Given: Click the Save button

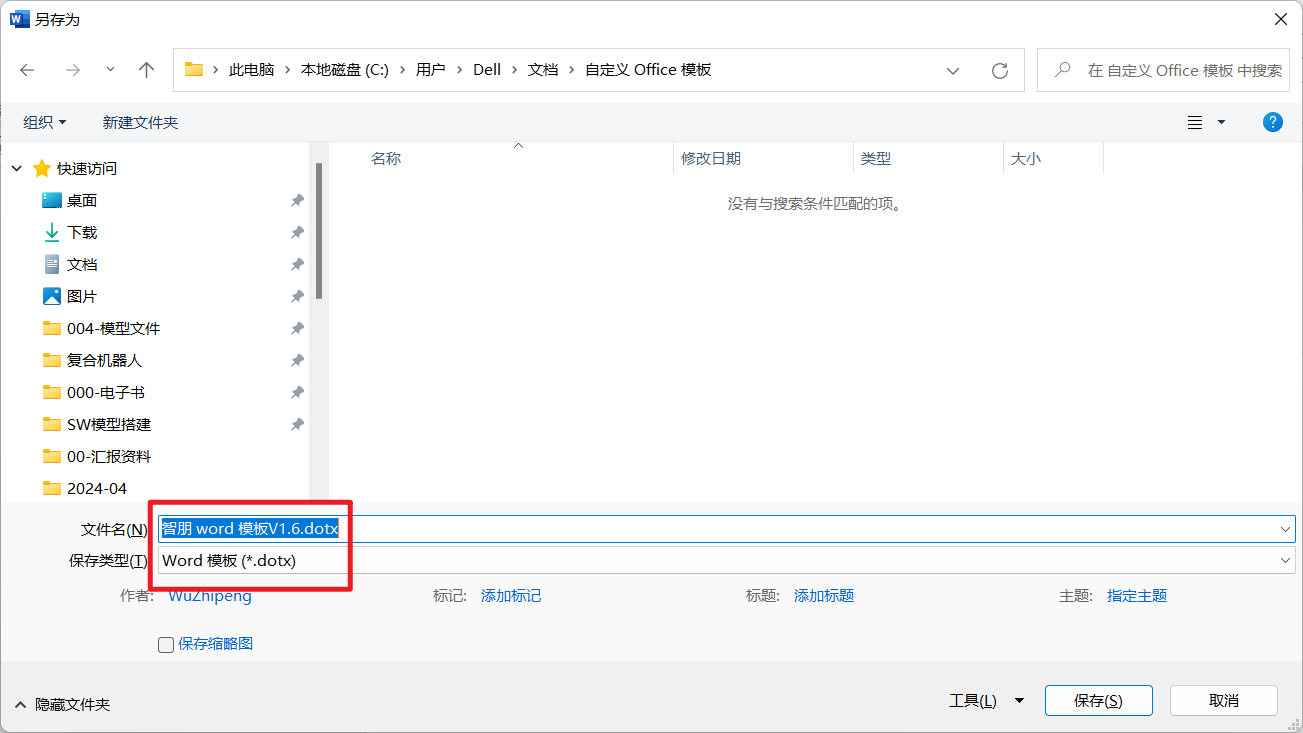Looking at the screenshot, I should 1098,701.
